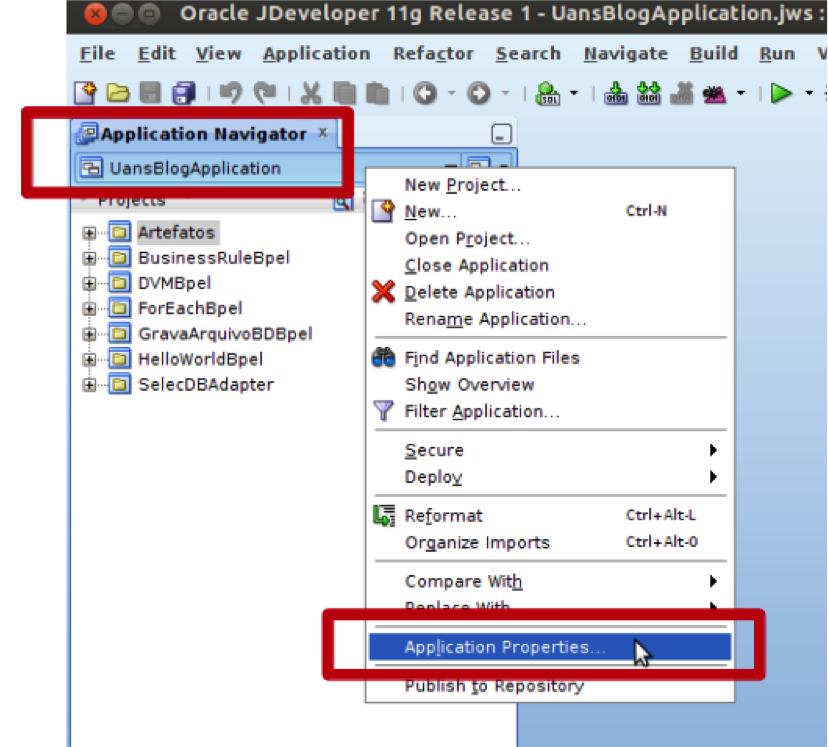Select Filter Application... menu entry

point(550,411)
